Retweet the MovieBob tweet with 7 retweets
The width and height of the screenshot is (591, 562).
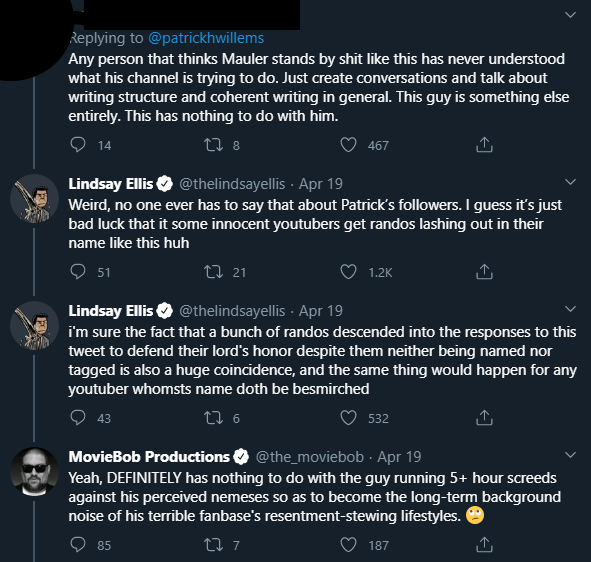(x=213, y=545)
